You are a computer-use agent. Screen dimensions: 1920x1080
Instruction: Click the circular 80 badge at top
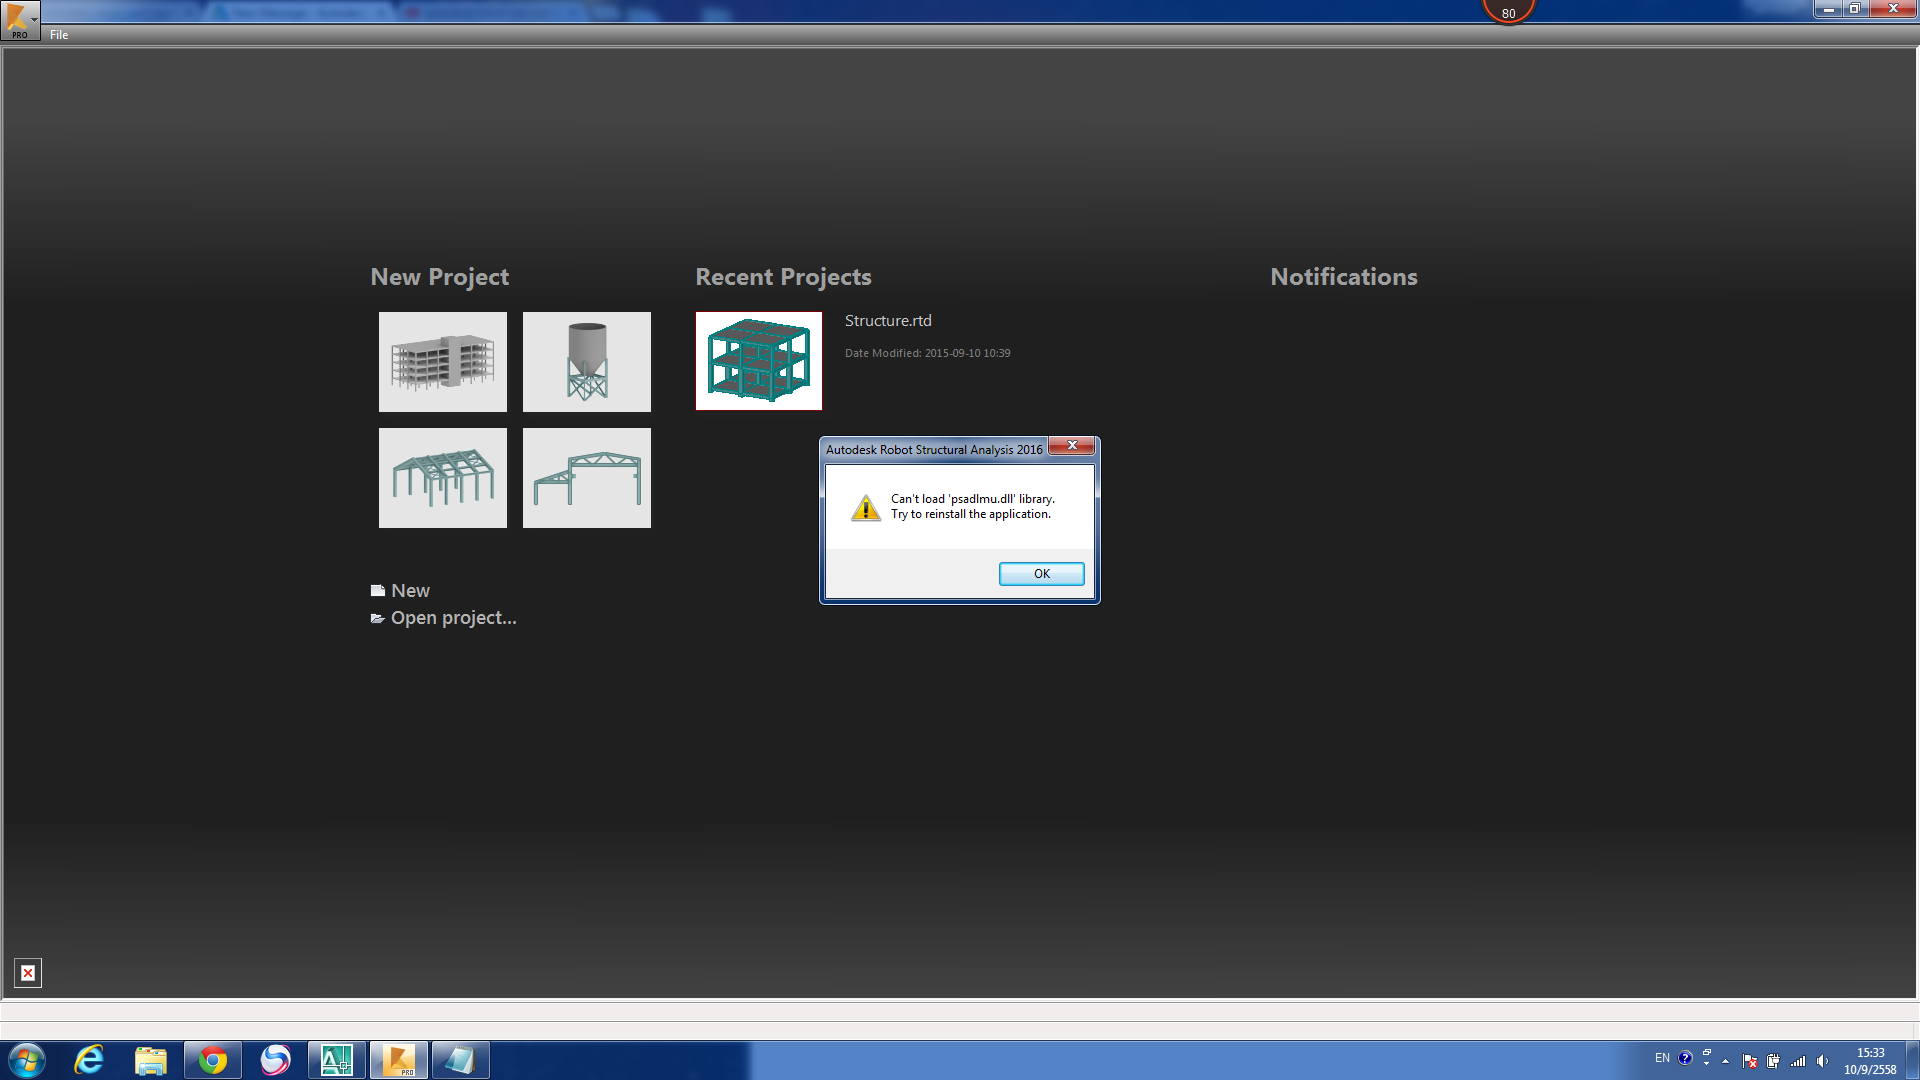pos(1508,11)
